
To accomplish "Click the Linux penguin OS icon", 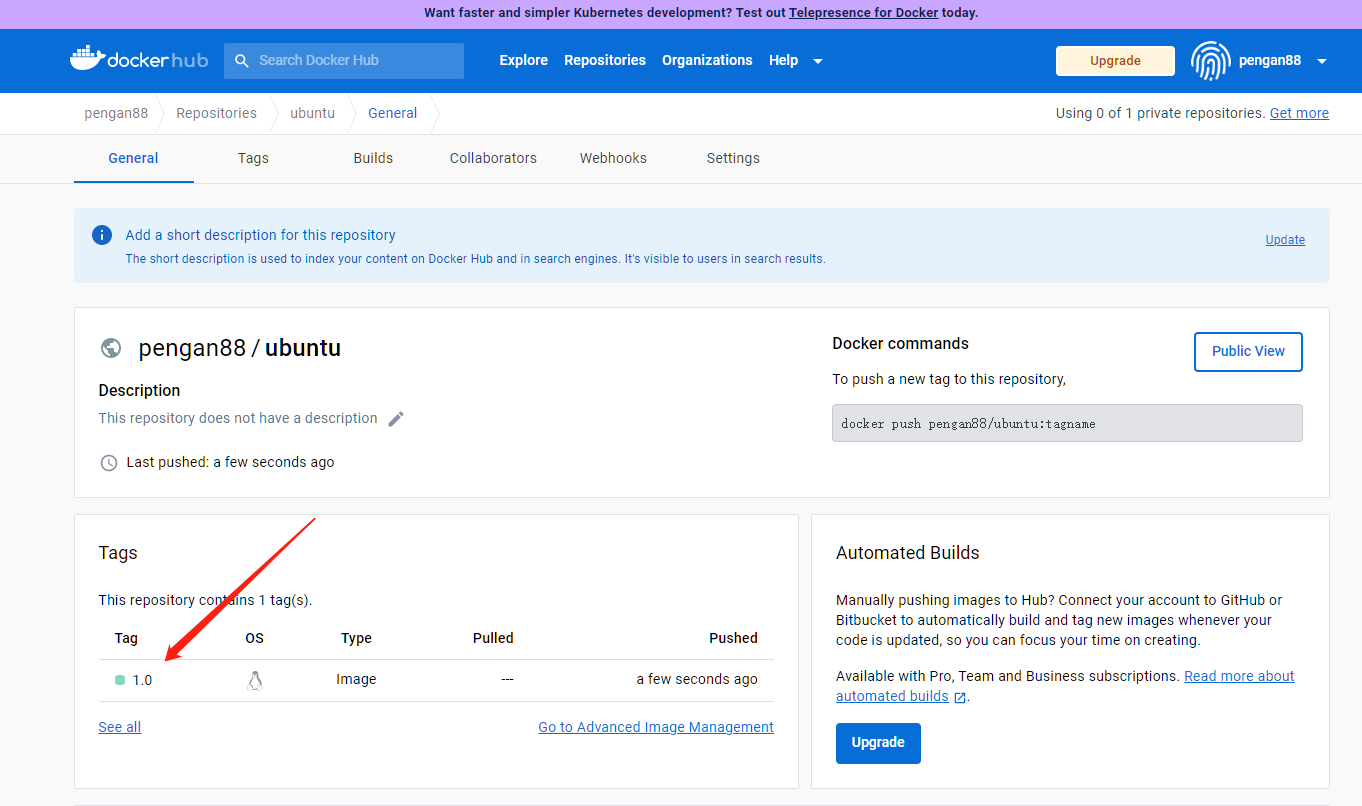I will coord(255,680).
